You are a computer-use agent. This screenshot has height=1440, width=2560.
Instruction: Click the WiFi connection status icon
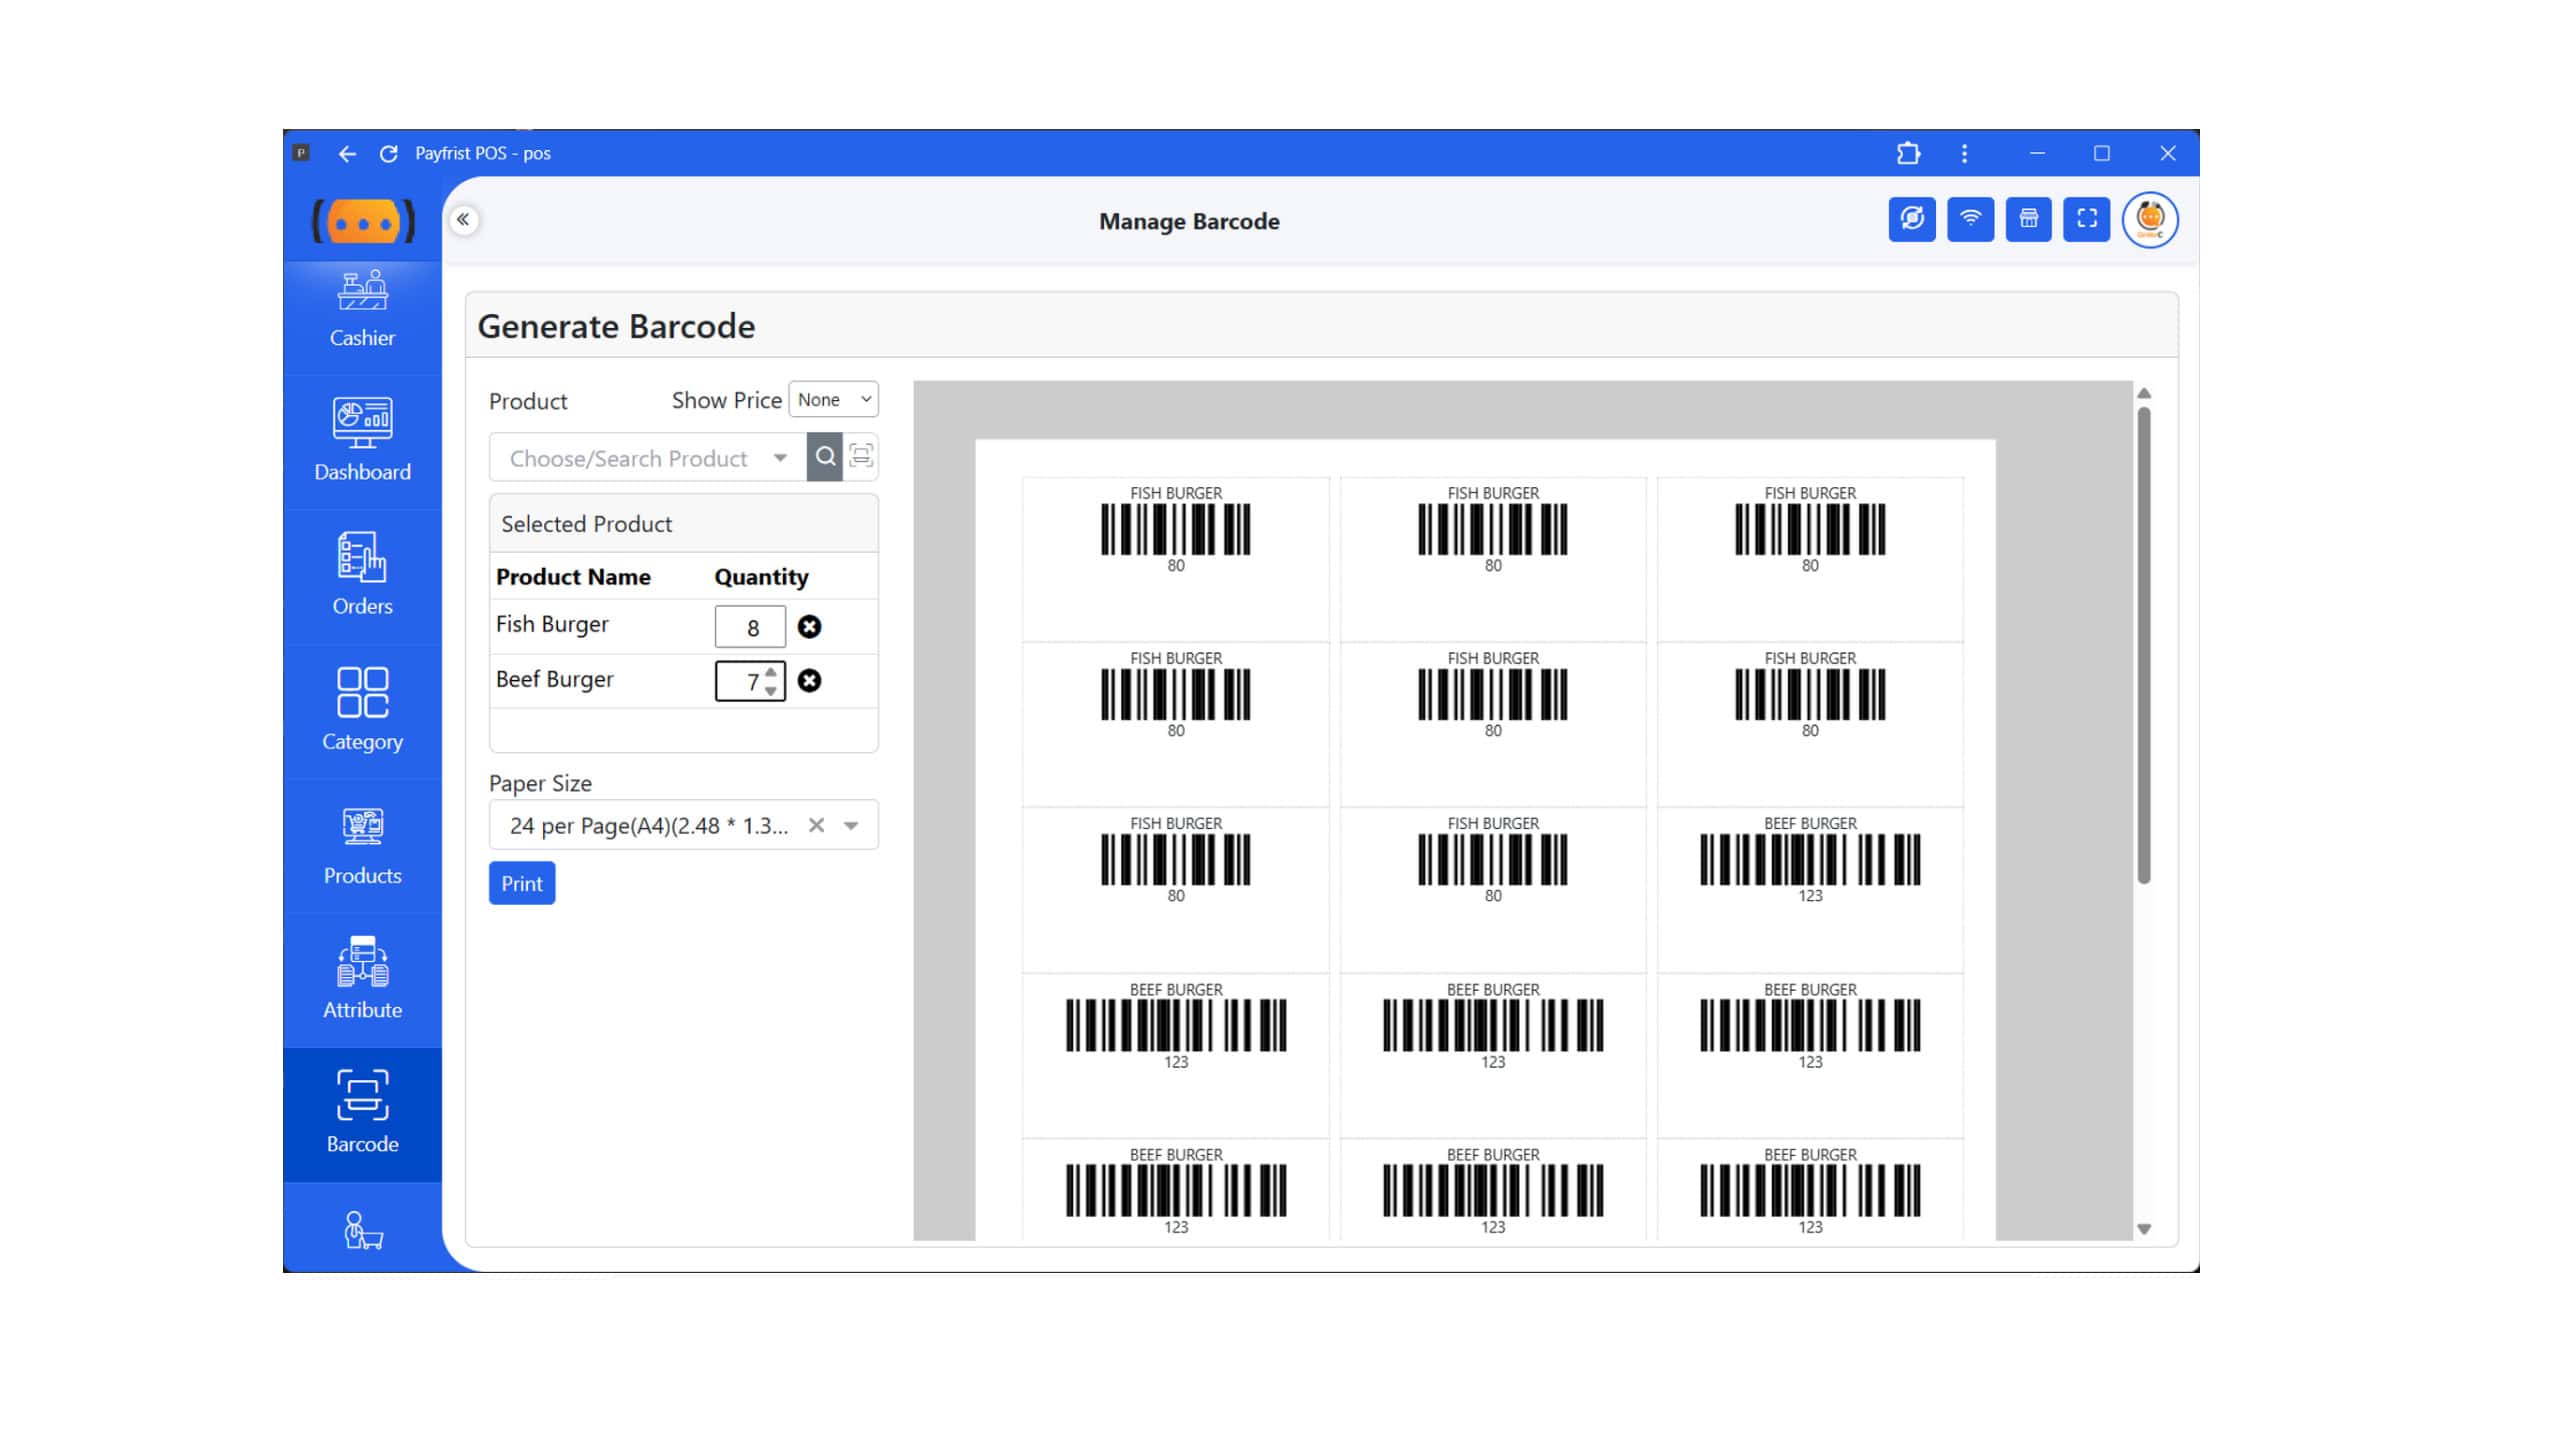[1969, 219]
